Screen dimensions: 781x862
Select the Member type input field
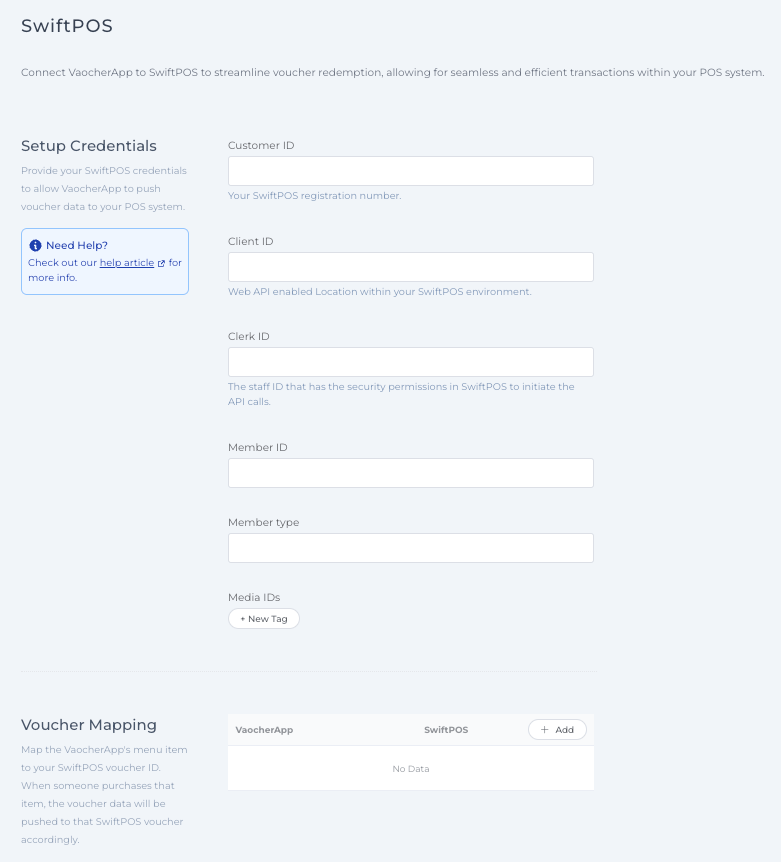coord(410,547)
